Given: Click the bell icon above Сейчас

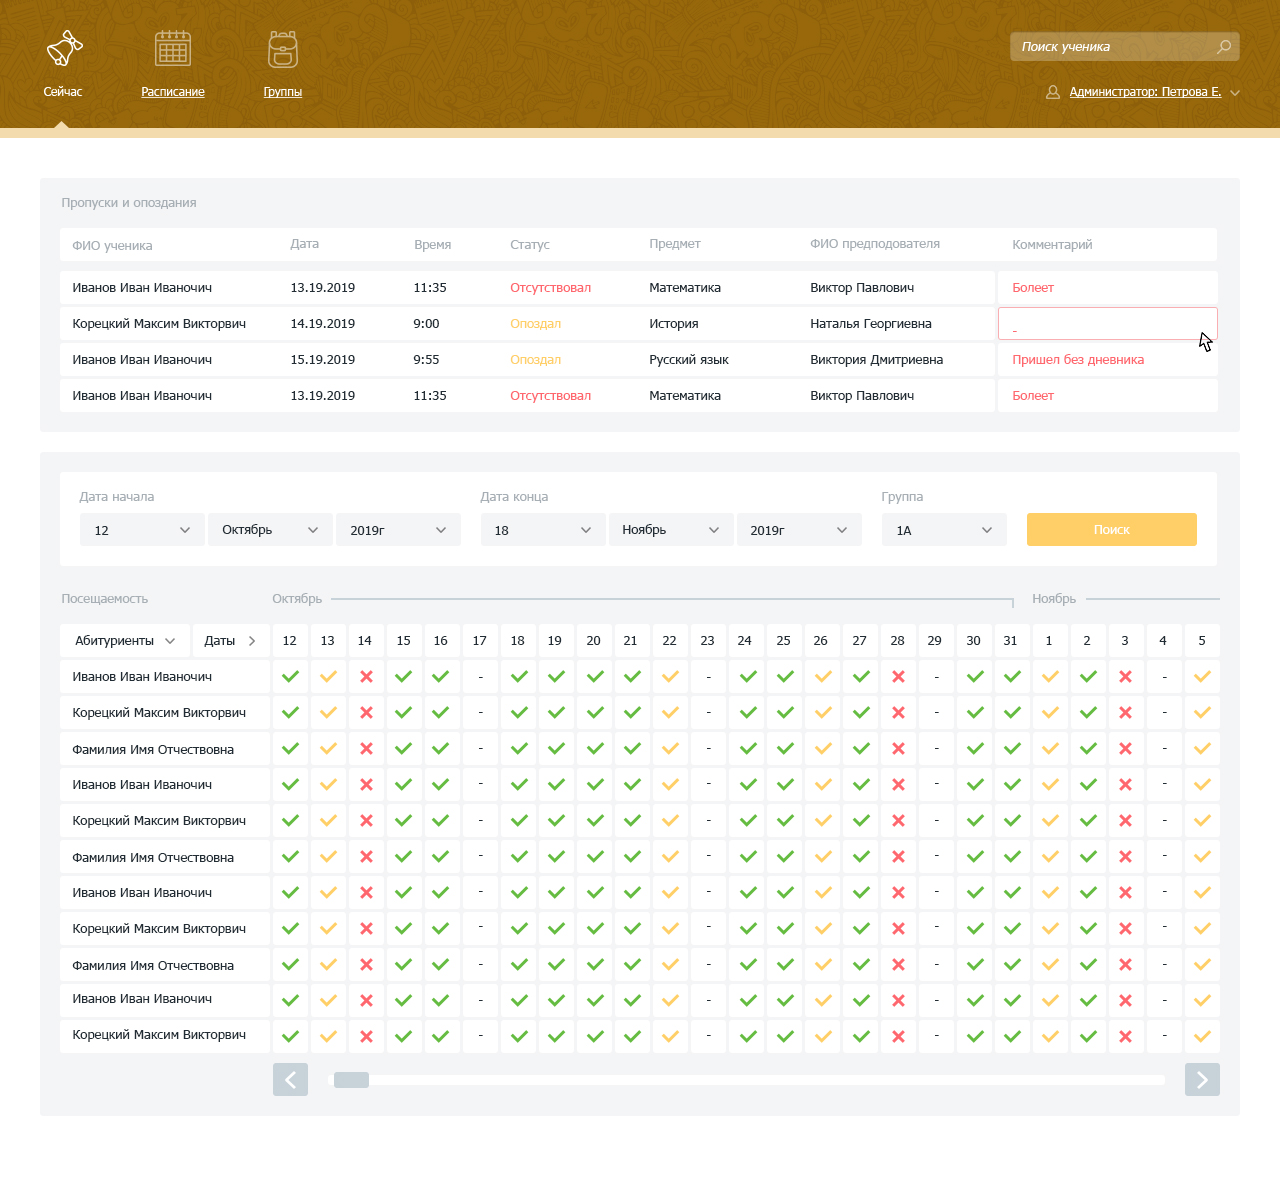Looking at the screenshot, I should (x=64, y=48).
